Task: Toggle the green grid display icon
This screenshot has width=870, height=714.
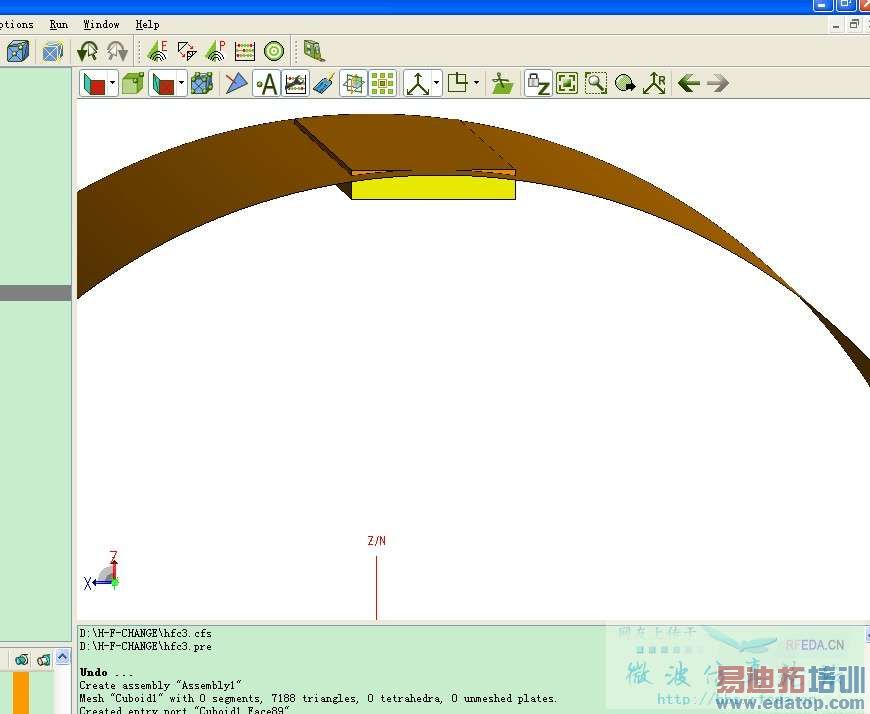Action: (x=383, y=84)
